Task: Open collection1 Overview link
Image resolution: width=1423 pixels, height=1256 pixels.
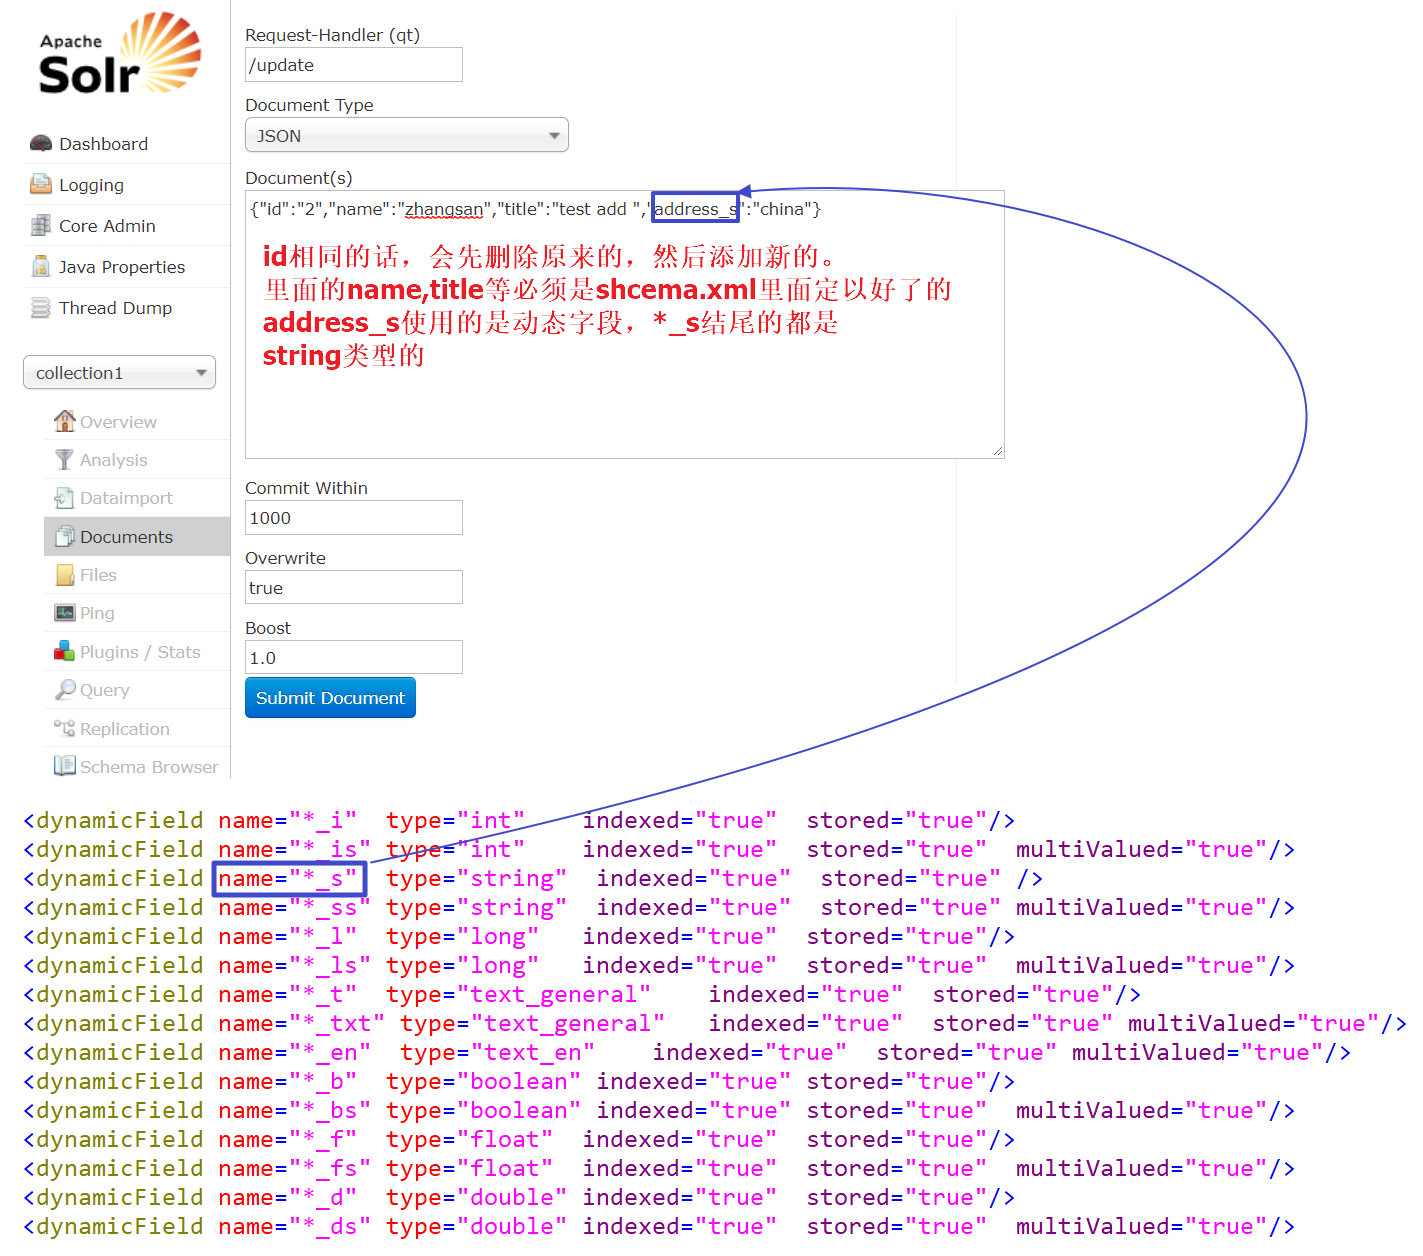Action: [x=118, y=422]
